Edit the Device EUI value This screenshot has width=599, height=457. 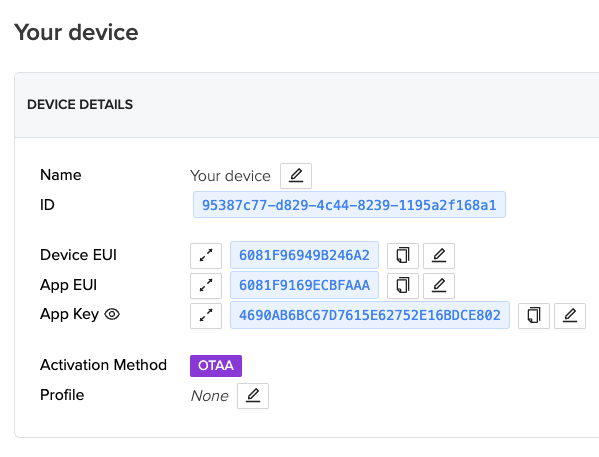439,256
